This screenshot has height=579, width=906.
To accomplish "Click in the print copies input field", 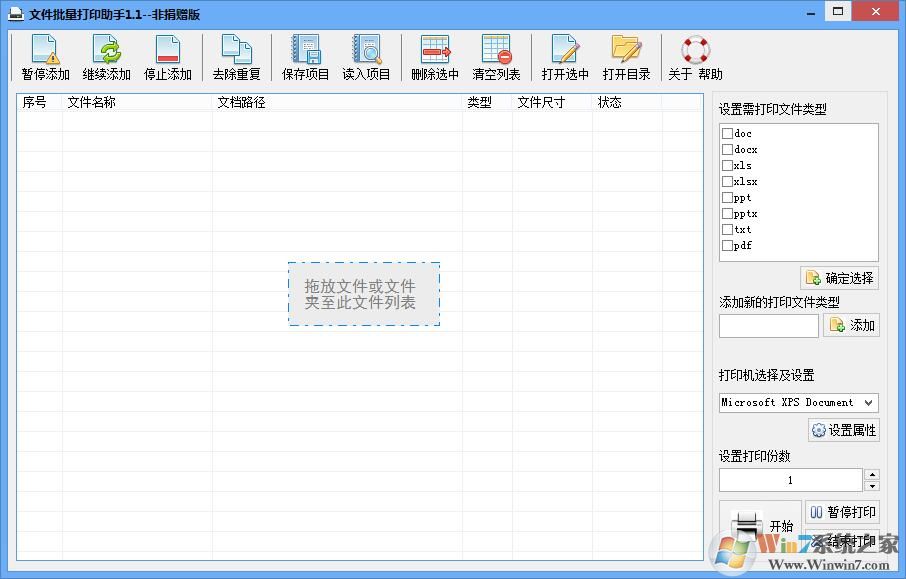I will pyautogui.click(x=790, y=479).
